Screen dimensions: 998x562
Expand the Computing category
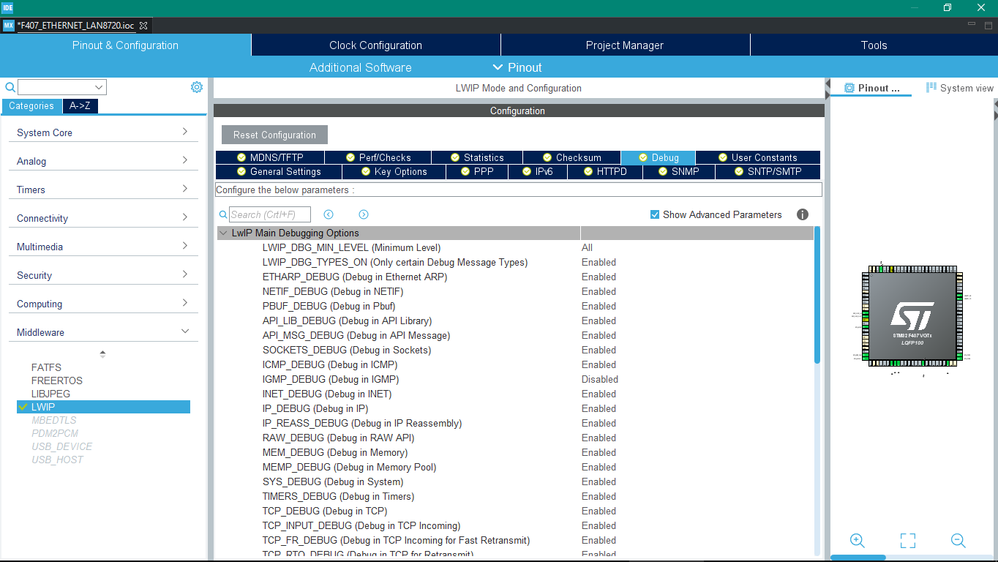[103, 304]
